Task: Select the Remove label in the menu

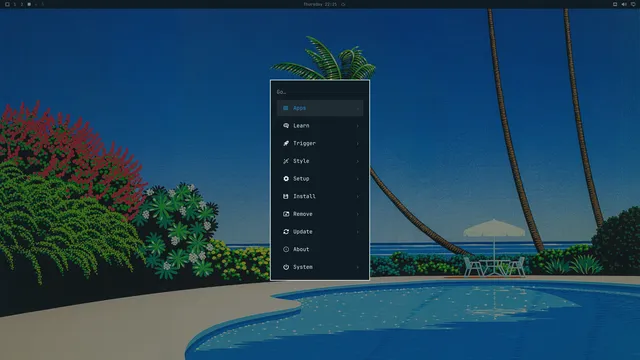Action: click(x=302, y=214)
